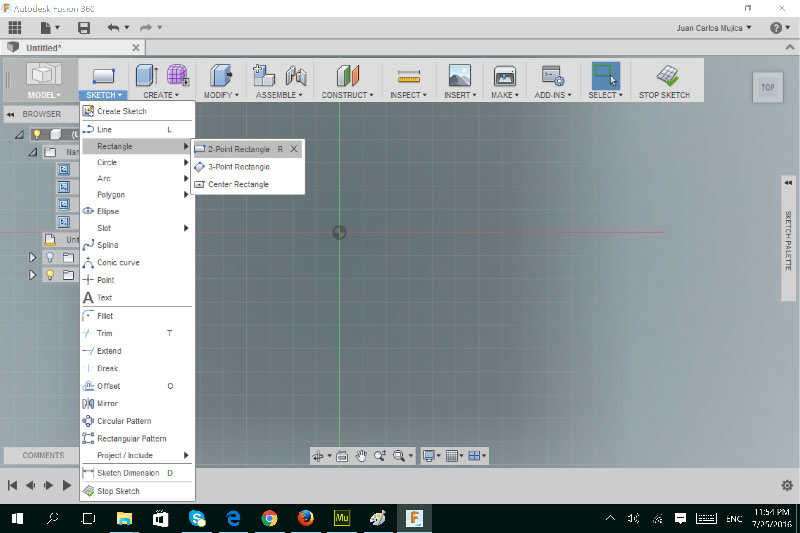Expand the grid and snaps dropdown
The image size is (800, 533).
pos(461,456)
